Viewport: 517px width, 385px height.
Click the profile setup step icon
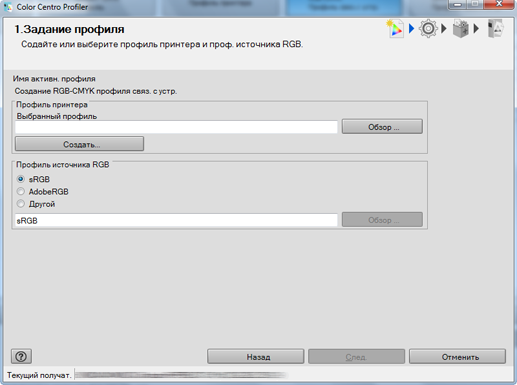(395, 29)
